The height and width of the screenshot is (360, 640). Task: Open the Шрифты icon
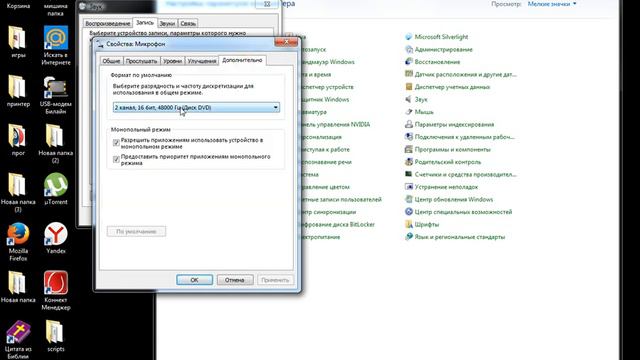[x=409, y=224]
